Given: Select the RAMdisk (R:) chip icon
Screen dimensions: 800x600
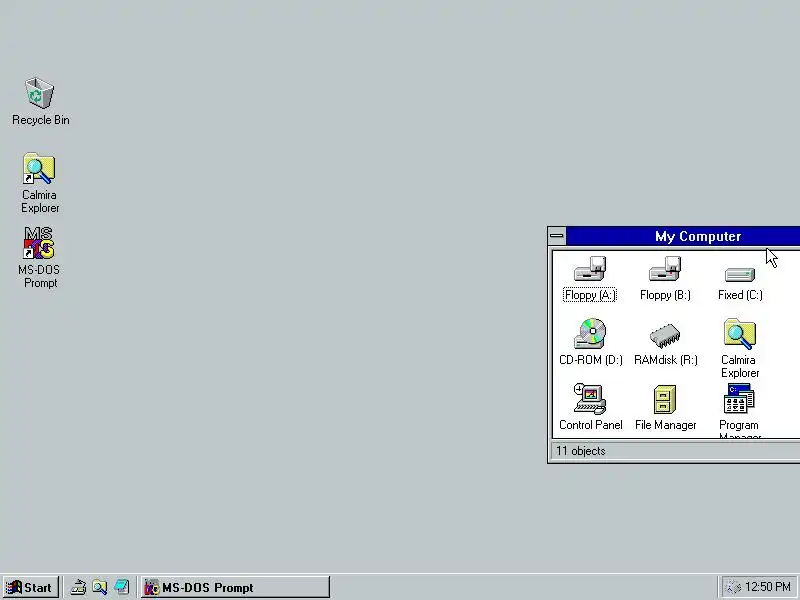Looking at the screenshot, I should click(665, 336).
